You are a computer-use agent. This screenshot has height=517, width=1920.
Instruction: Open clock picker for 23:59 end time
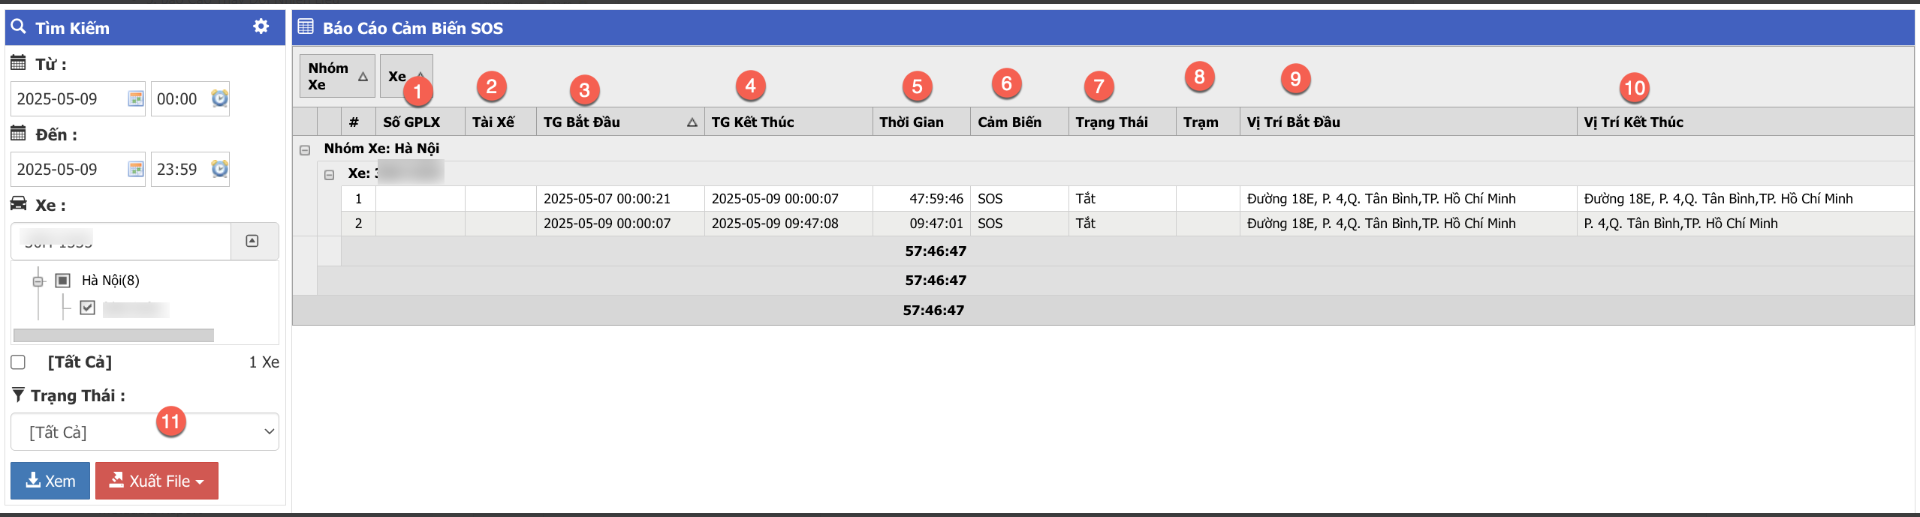coord(220,170)
